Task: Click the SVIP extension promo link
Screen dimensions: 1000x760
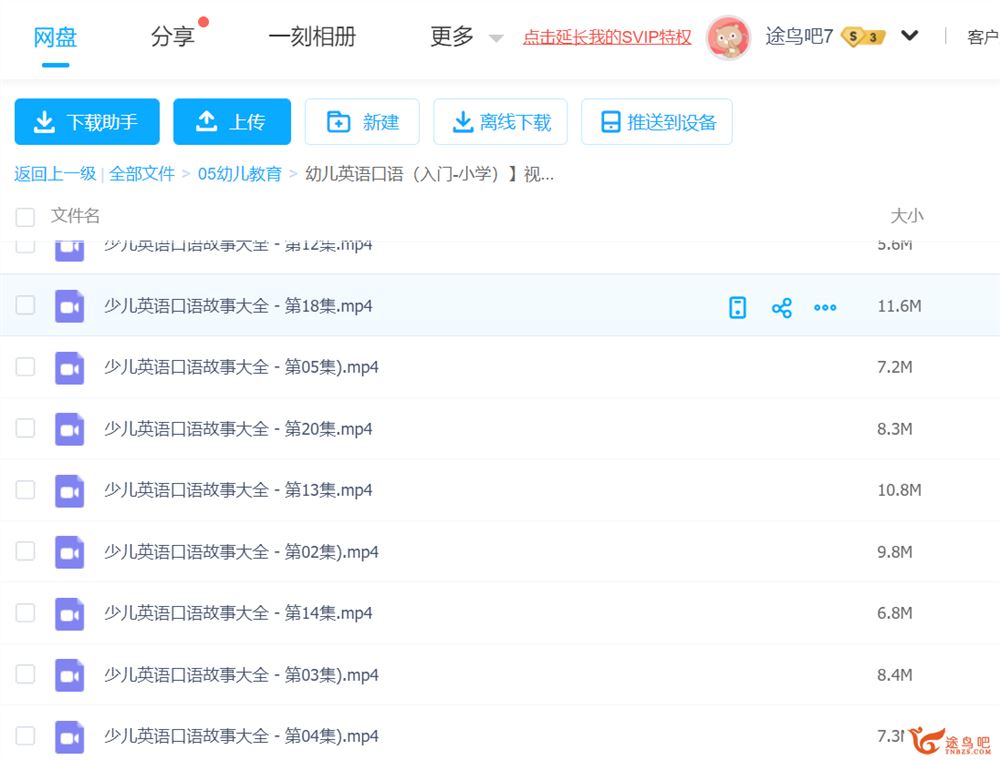Action: (607, 37)
